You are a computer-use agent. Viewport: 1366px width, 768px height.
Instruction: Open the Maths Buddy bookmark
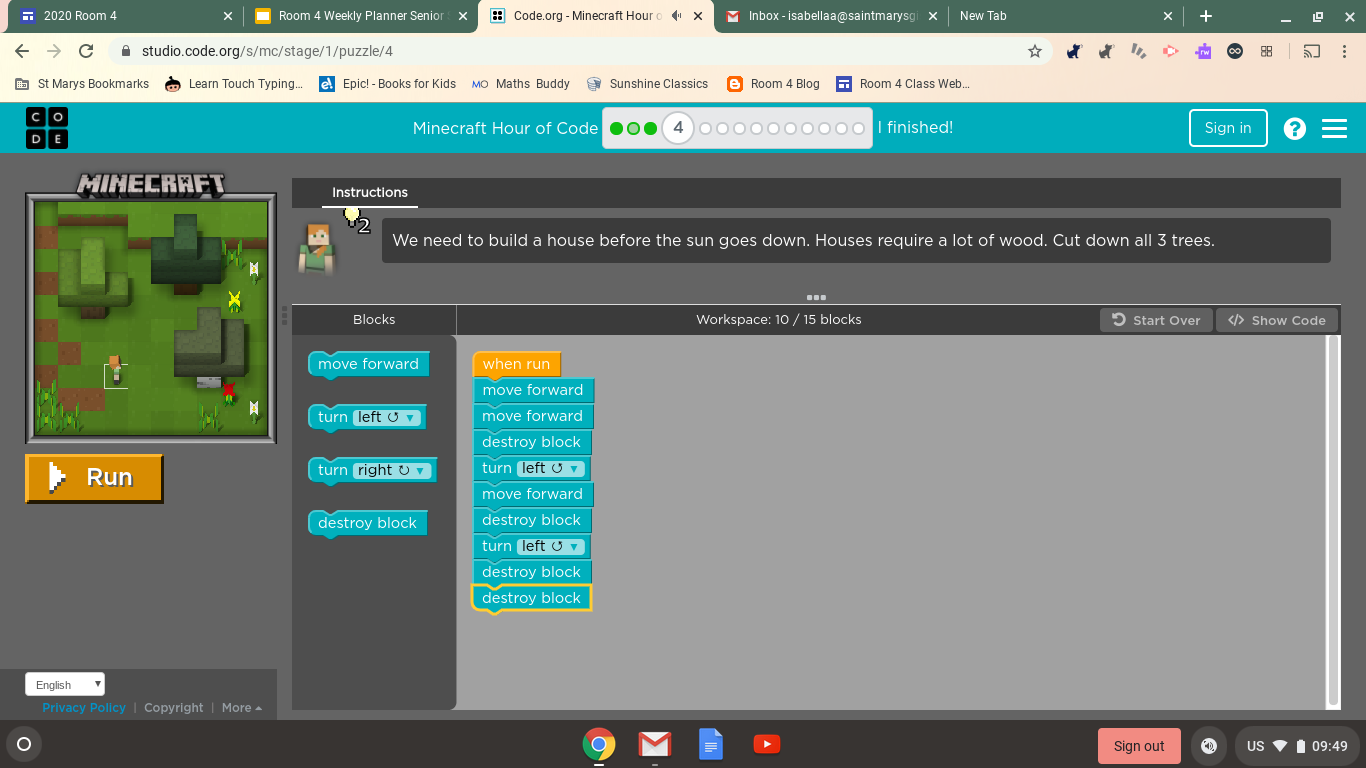pyautogui.click(x=521, y=84)
